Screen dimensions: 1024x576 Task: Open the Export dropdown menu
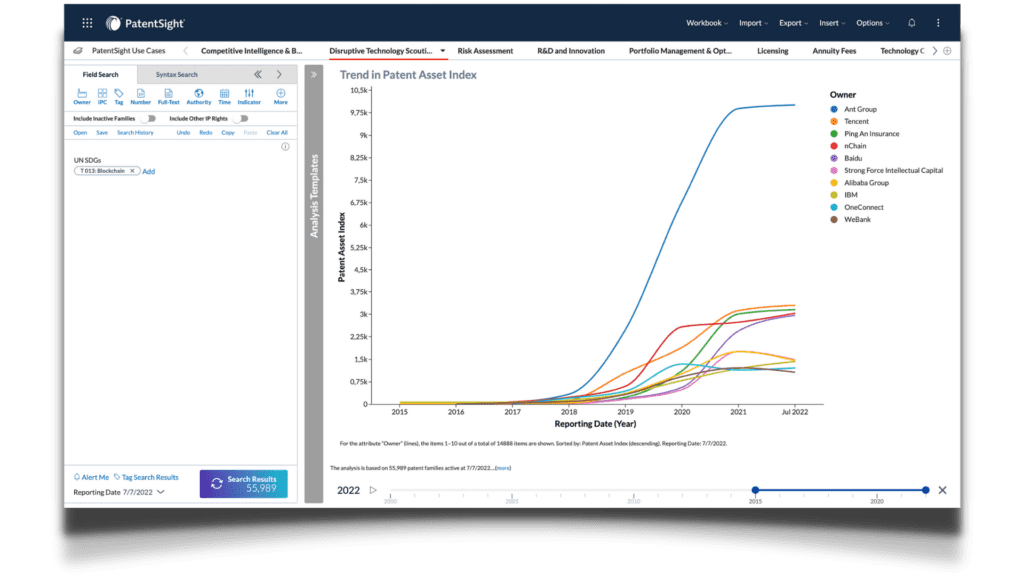[793, 23]
